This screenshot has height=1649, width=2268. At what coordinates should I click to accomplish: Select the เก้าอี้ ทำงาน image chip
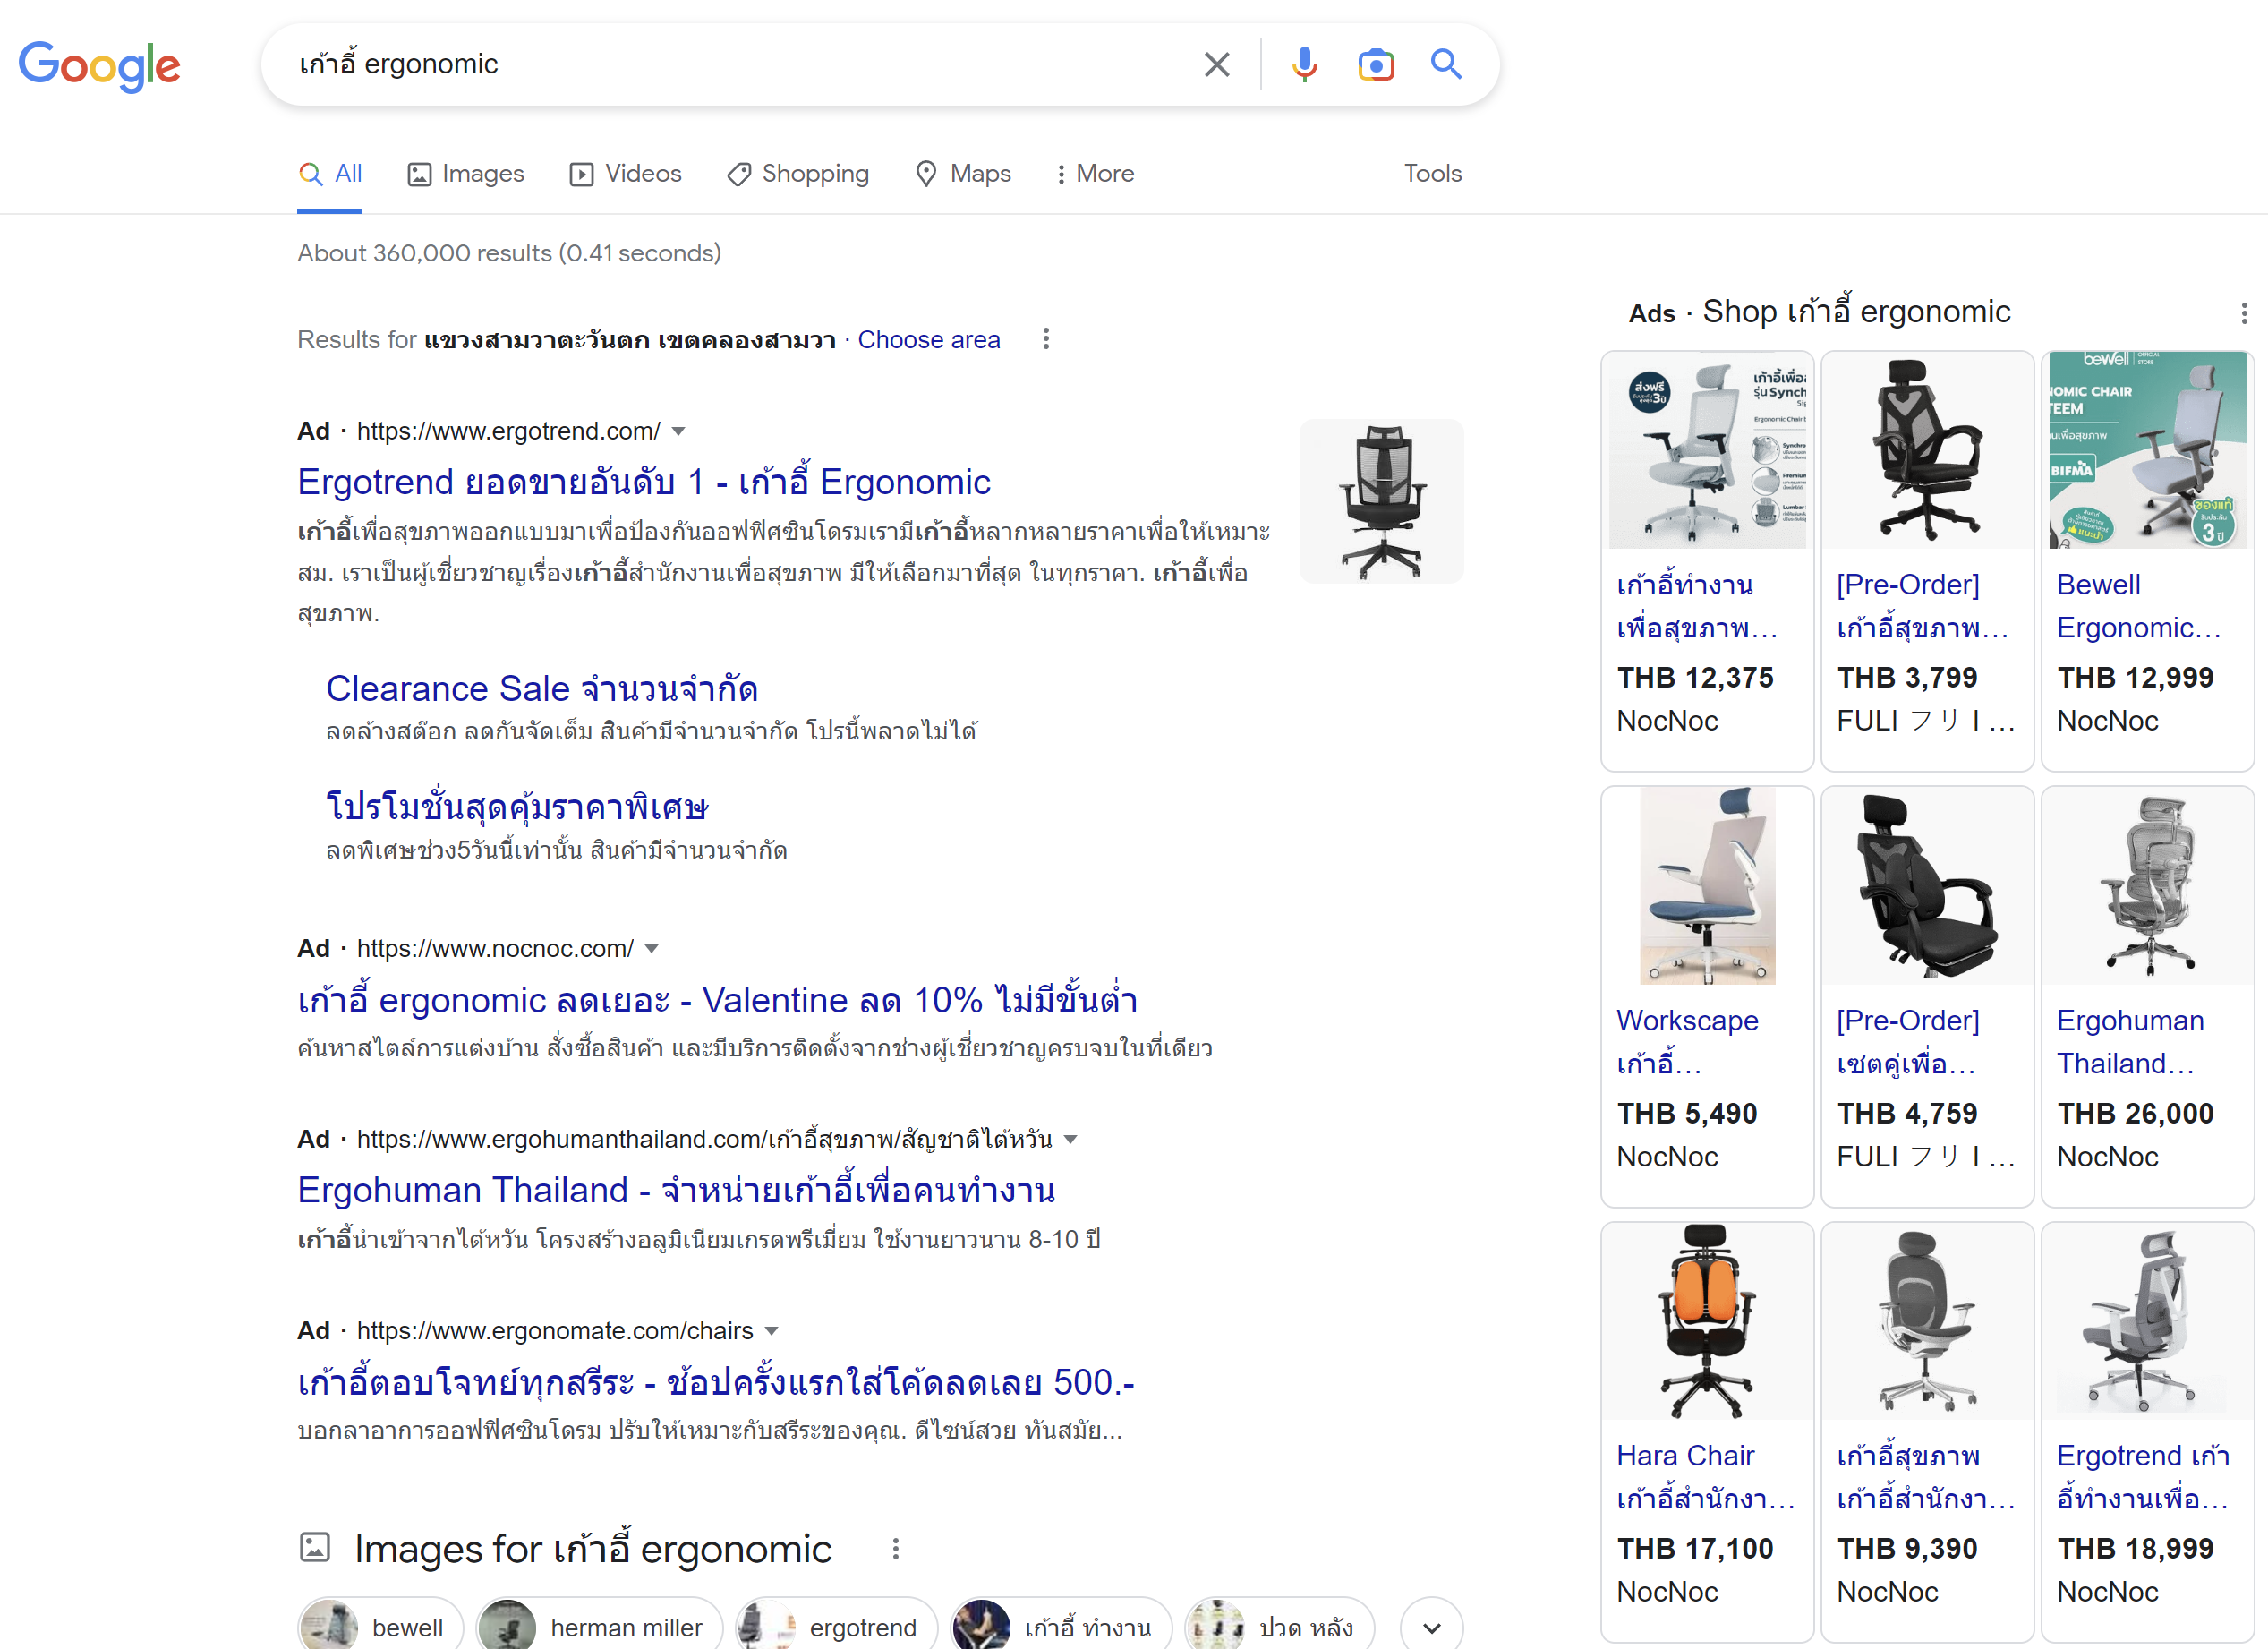coord(1060,1626)
